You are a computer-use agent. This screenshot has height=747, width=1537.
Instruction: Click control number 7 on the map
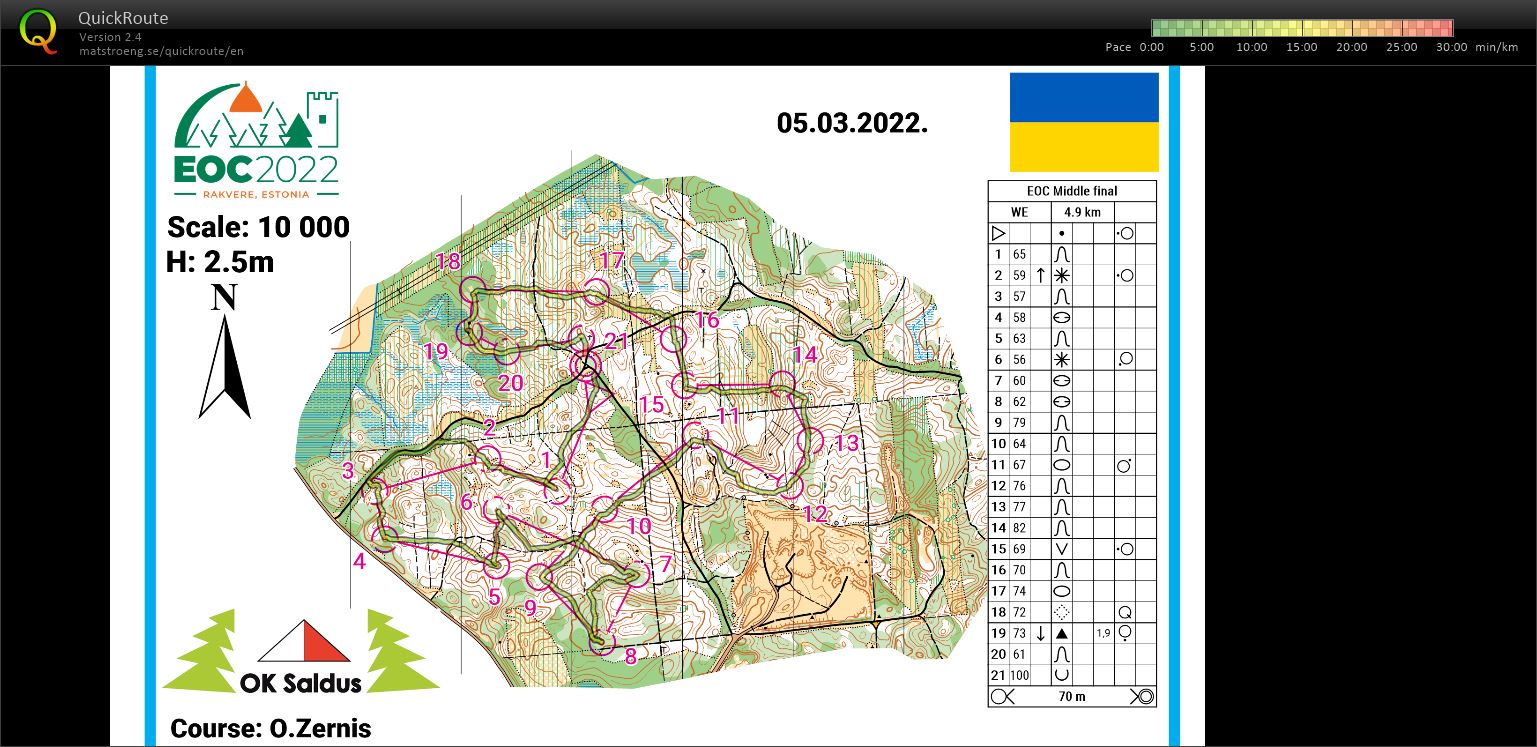665,564
